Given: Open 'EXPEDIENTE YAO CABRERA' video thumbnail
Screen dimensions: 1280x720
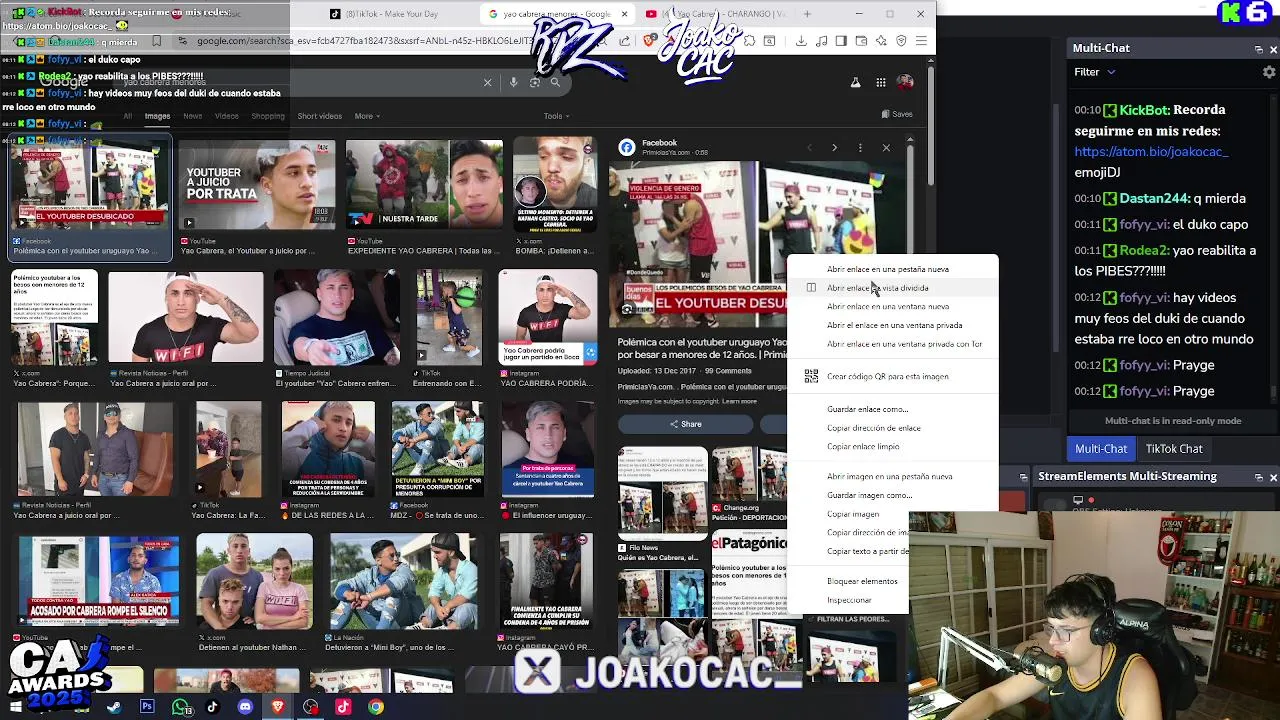Looking at the screenshot, I should [424, 184].
